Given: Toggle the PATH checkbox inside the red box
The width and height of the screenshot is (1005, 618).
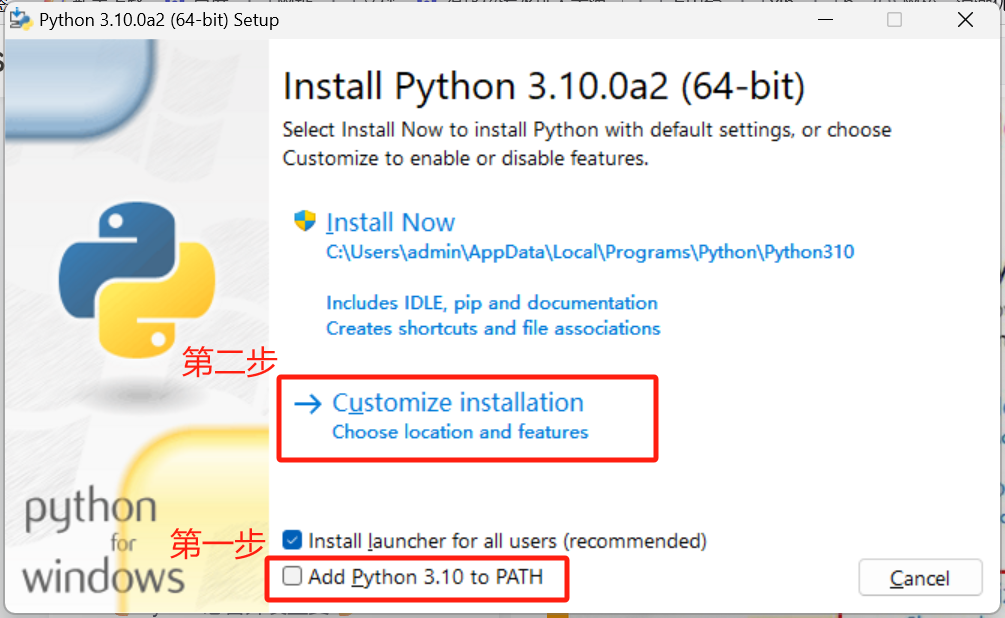Looking at the screenshot, I should point(290,577).
